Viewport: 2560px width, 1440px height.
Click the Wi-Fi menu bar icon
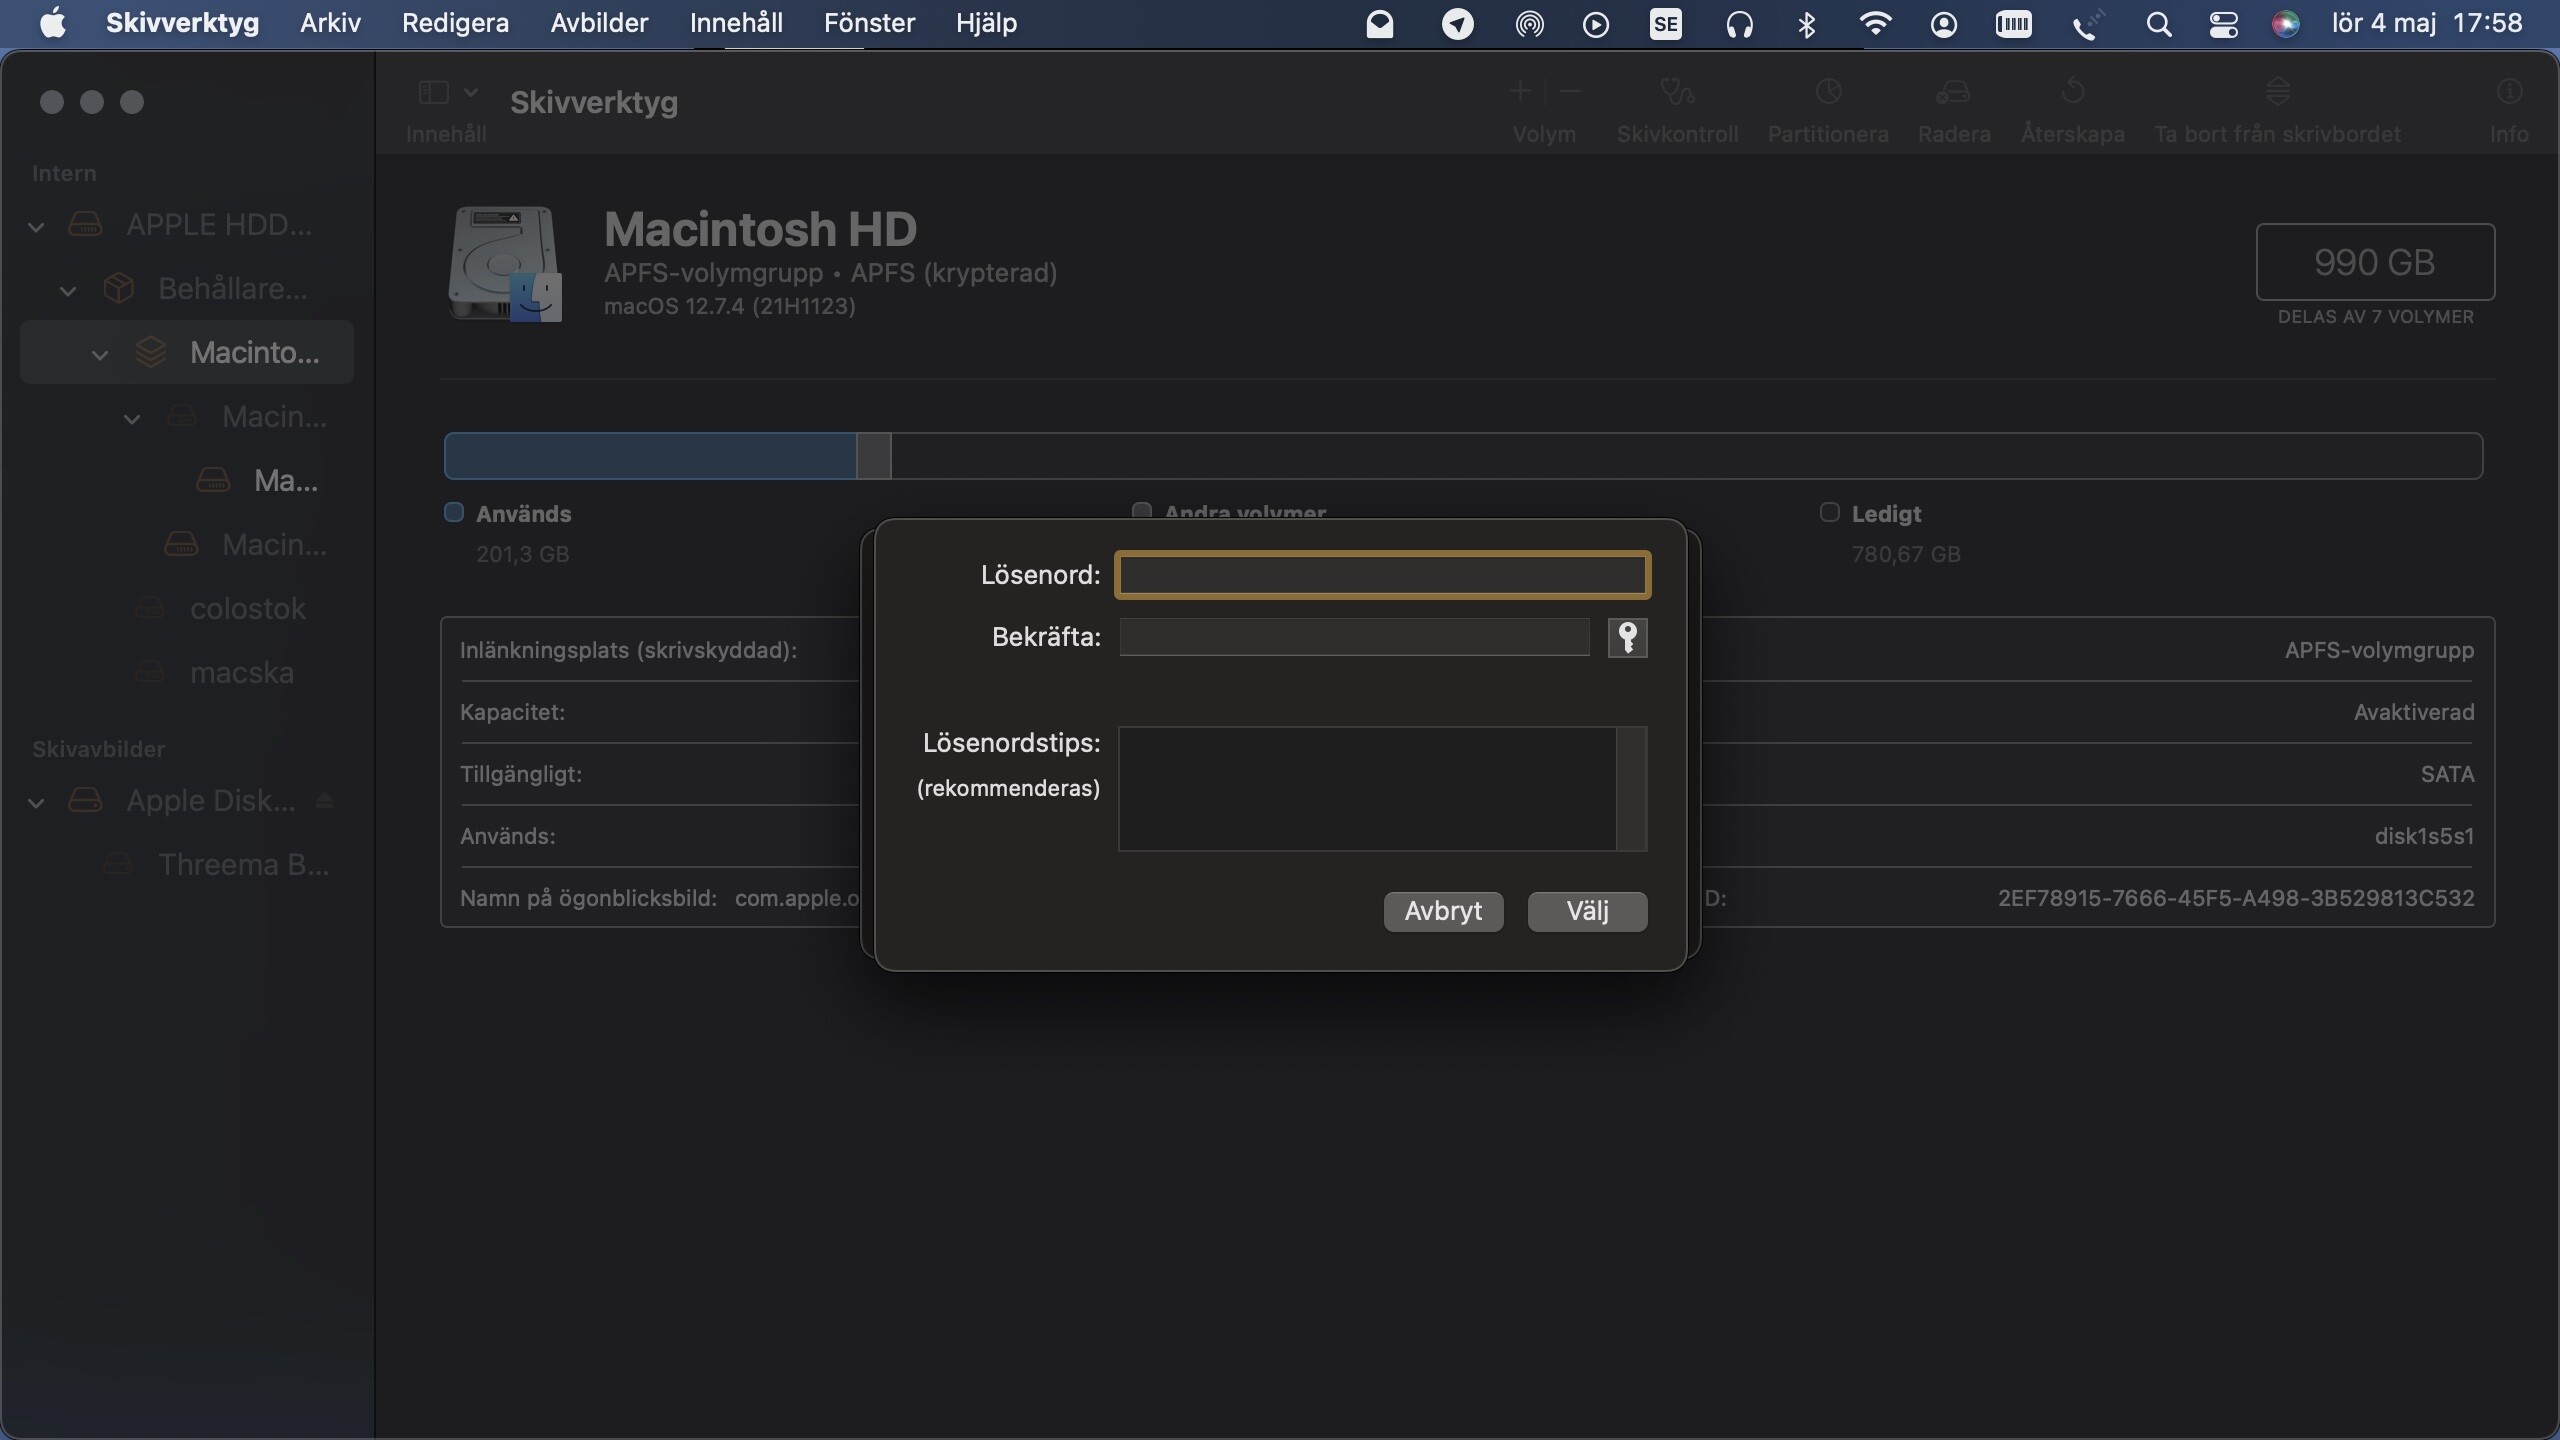pyautogui.click(x=1875, y=24)
